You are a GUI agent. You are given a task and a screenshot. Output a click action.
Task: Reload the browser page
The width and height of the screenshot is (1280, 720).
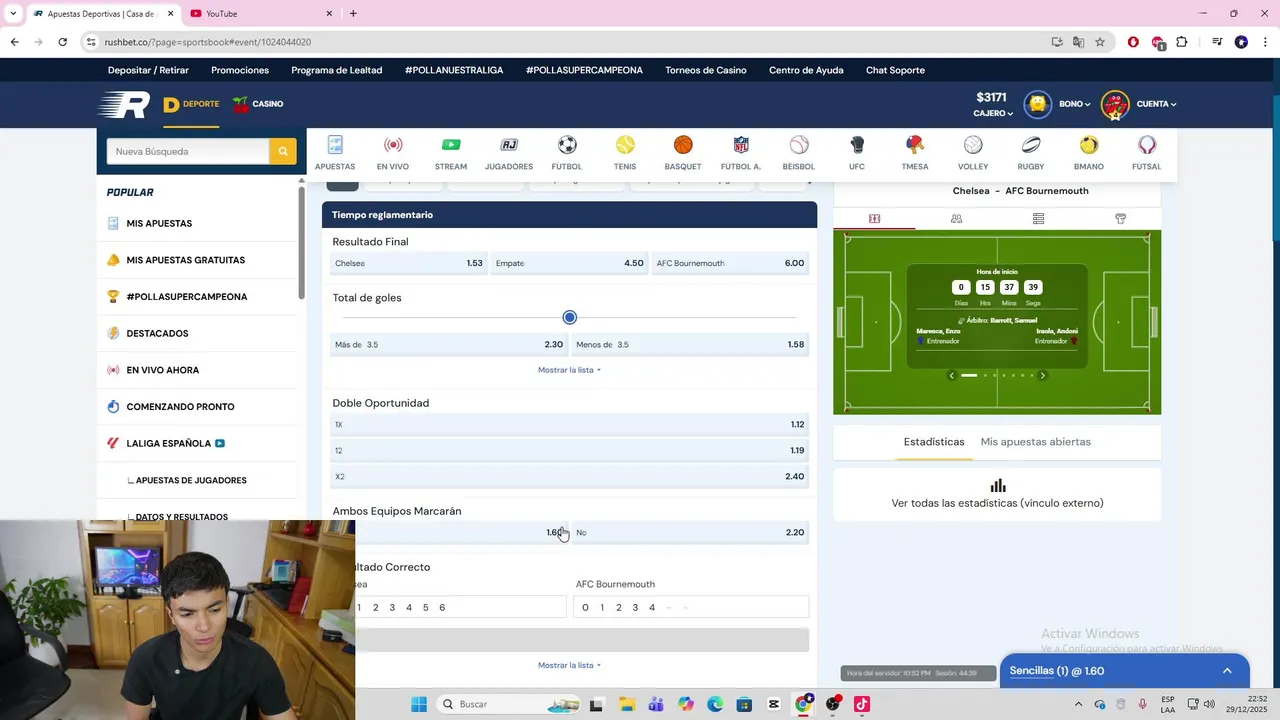click(x=62, y=42)
